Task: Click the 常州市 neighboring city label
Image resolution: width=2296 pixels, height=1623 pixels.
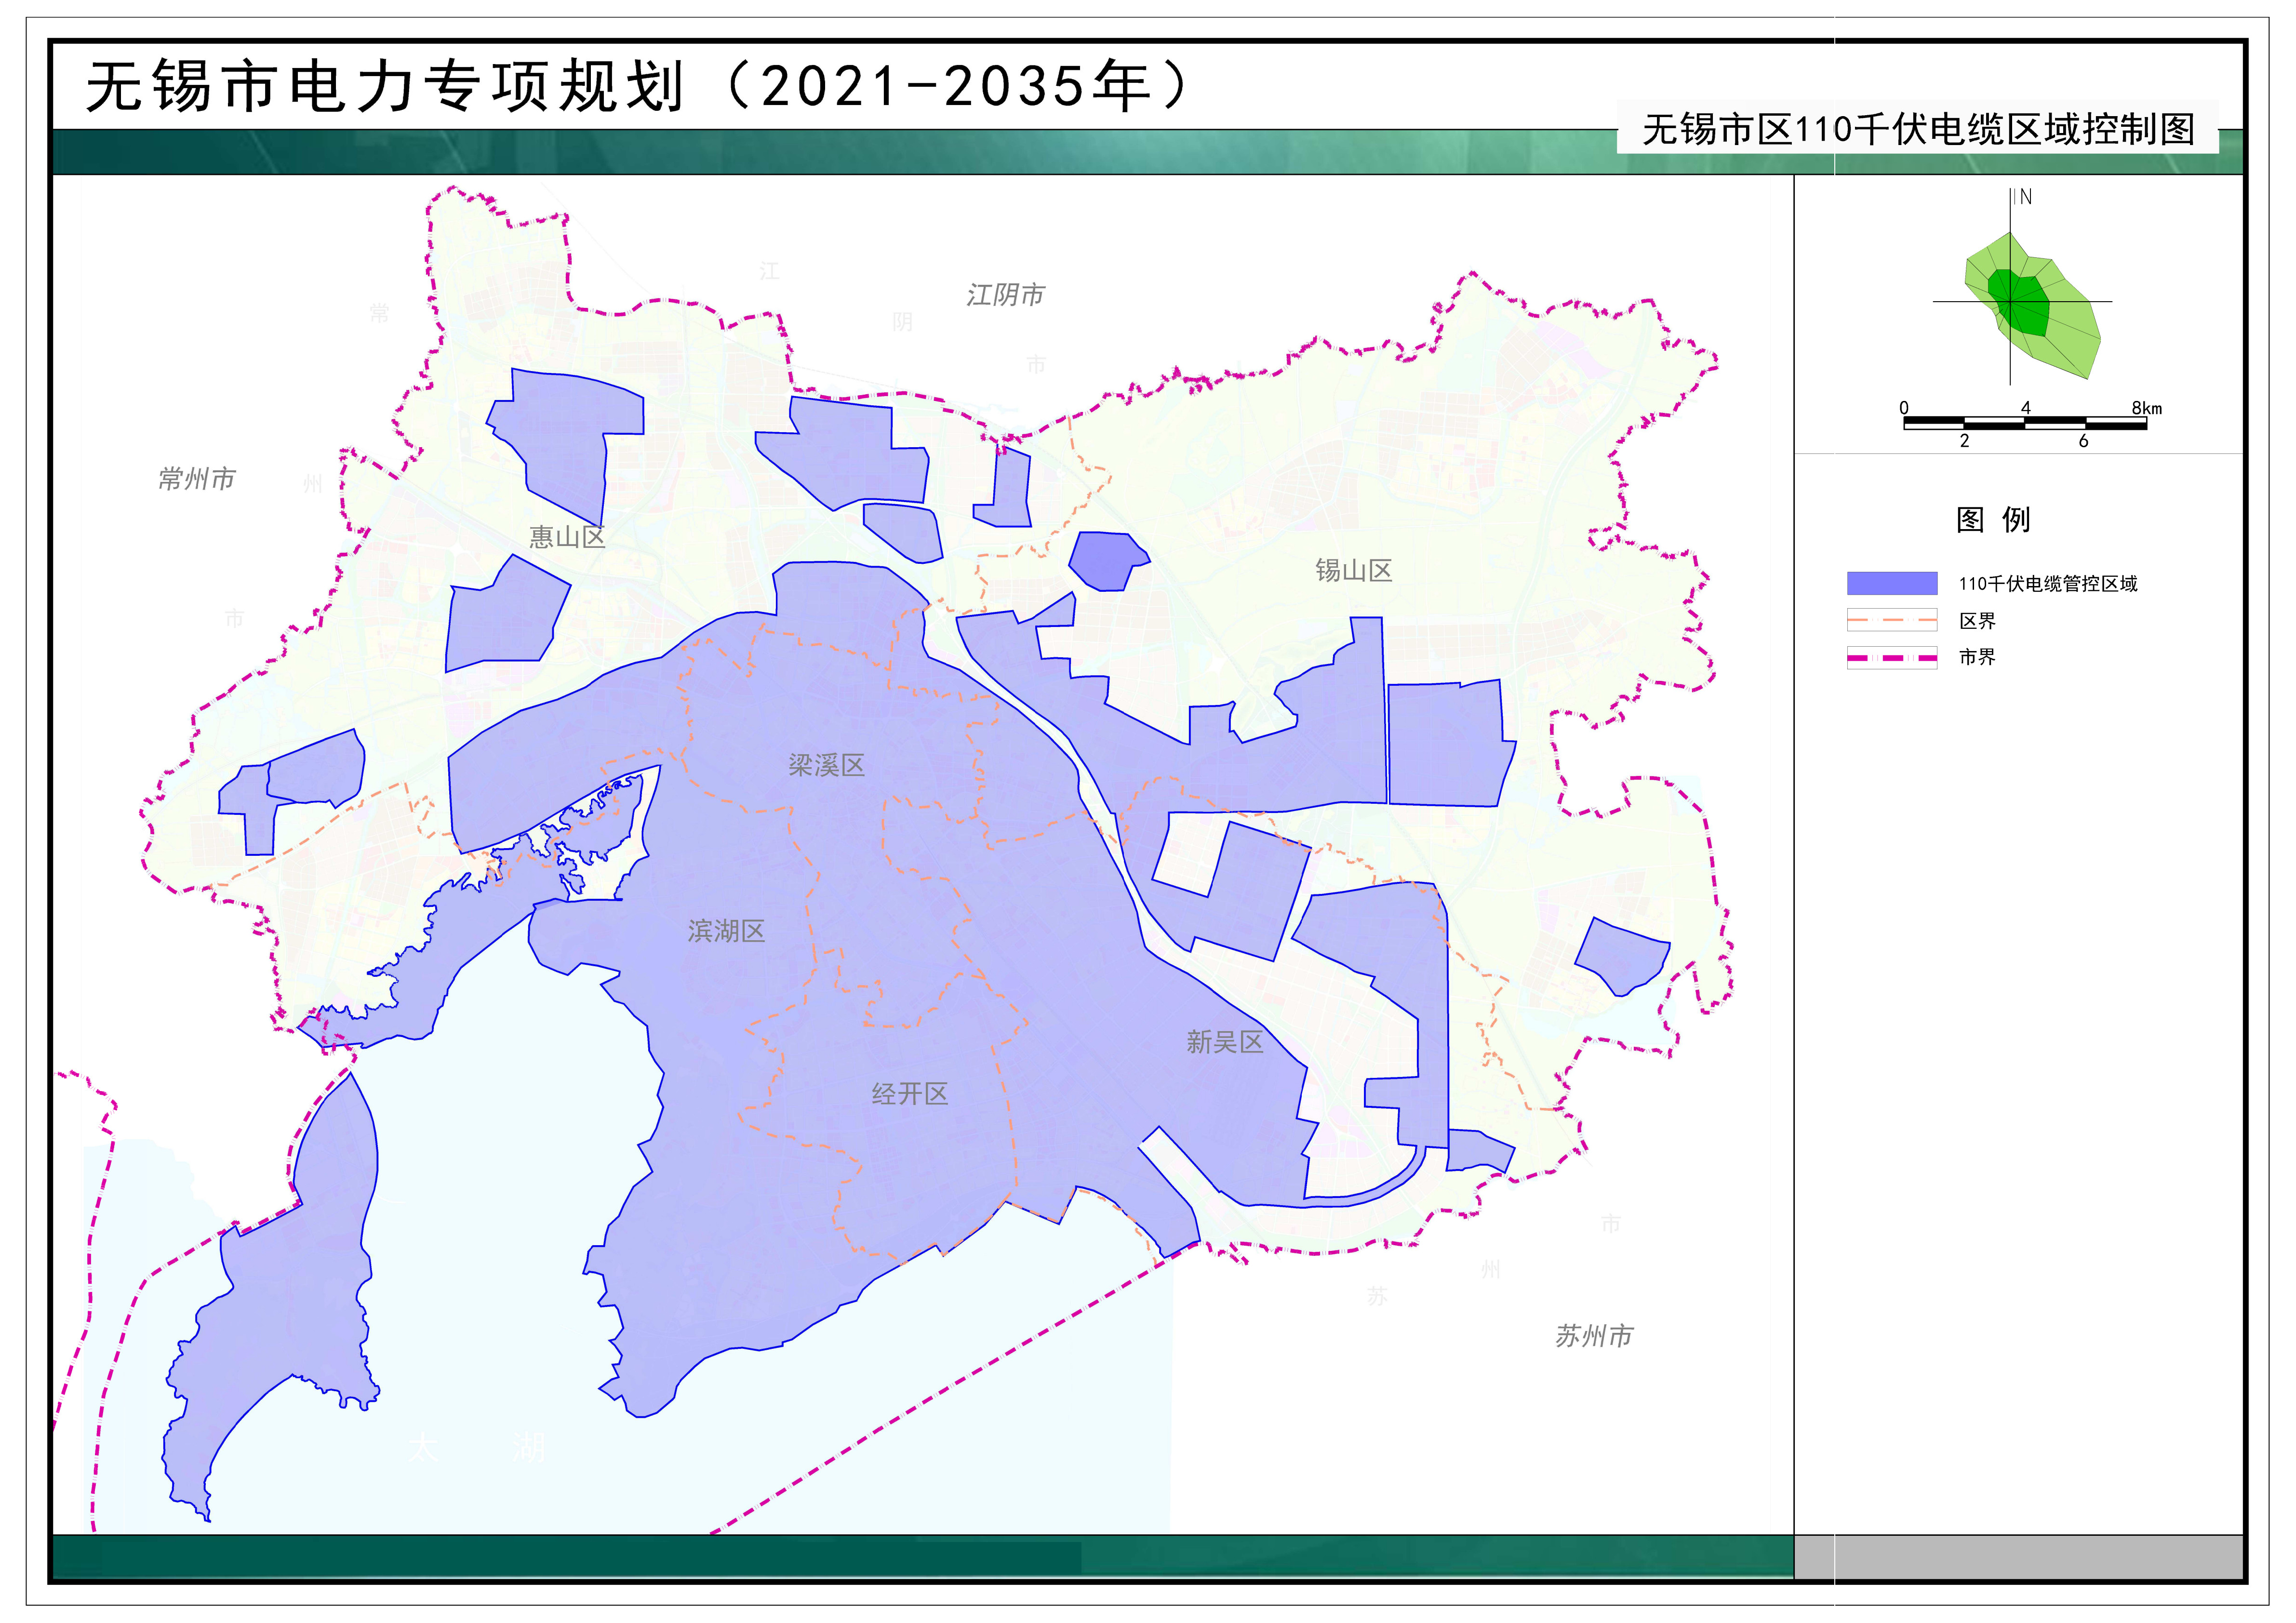Action: point(197,479)
